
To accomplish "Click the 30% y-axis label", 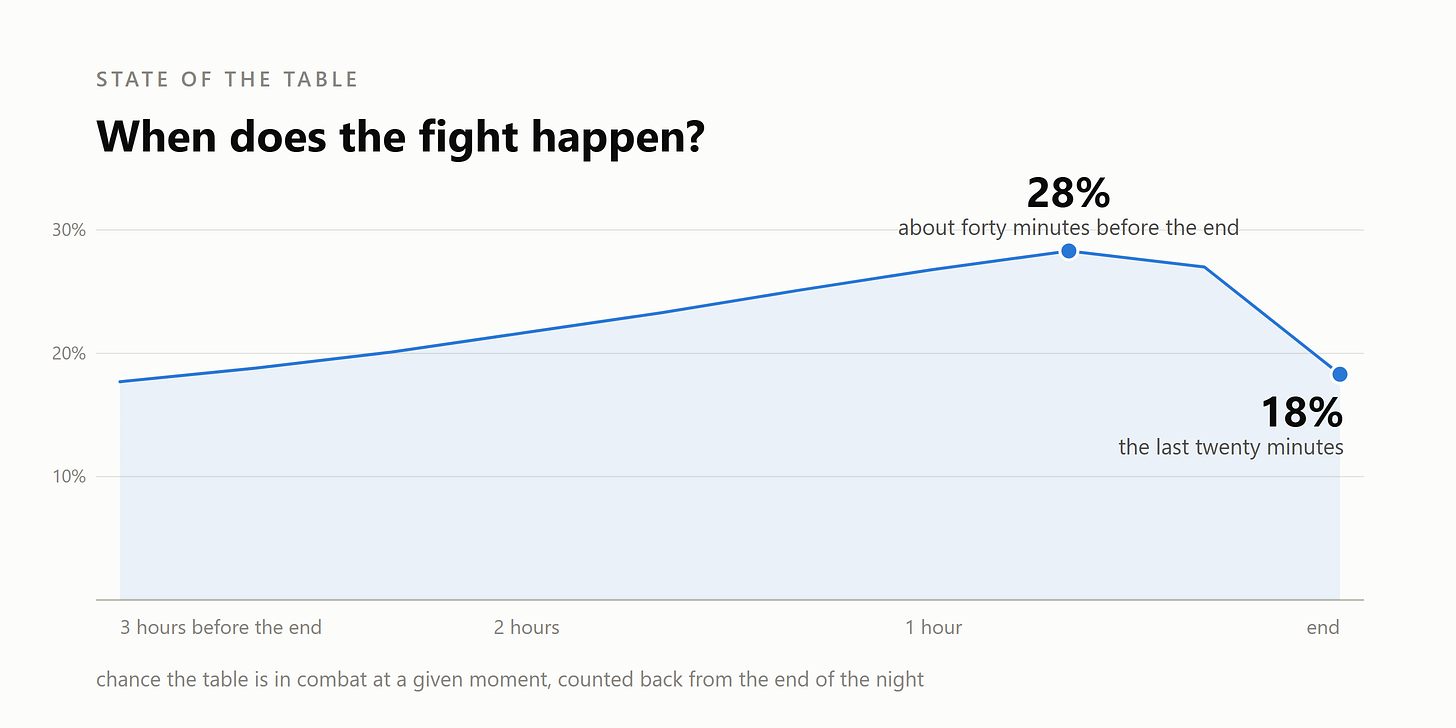I will (69, 230).
